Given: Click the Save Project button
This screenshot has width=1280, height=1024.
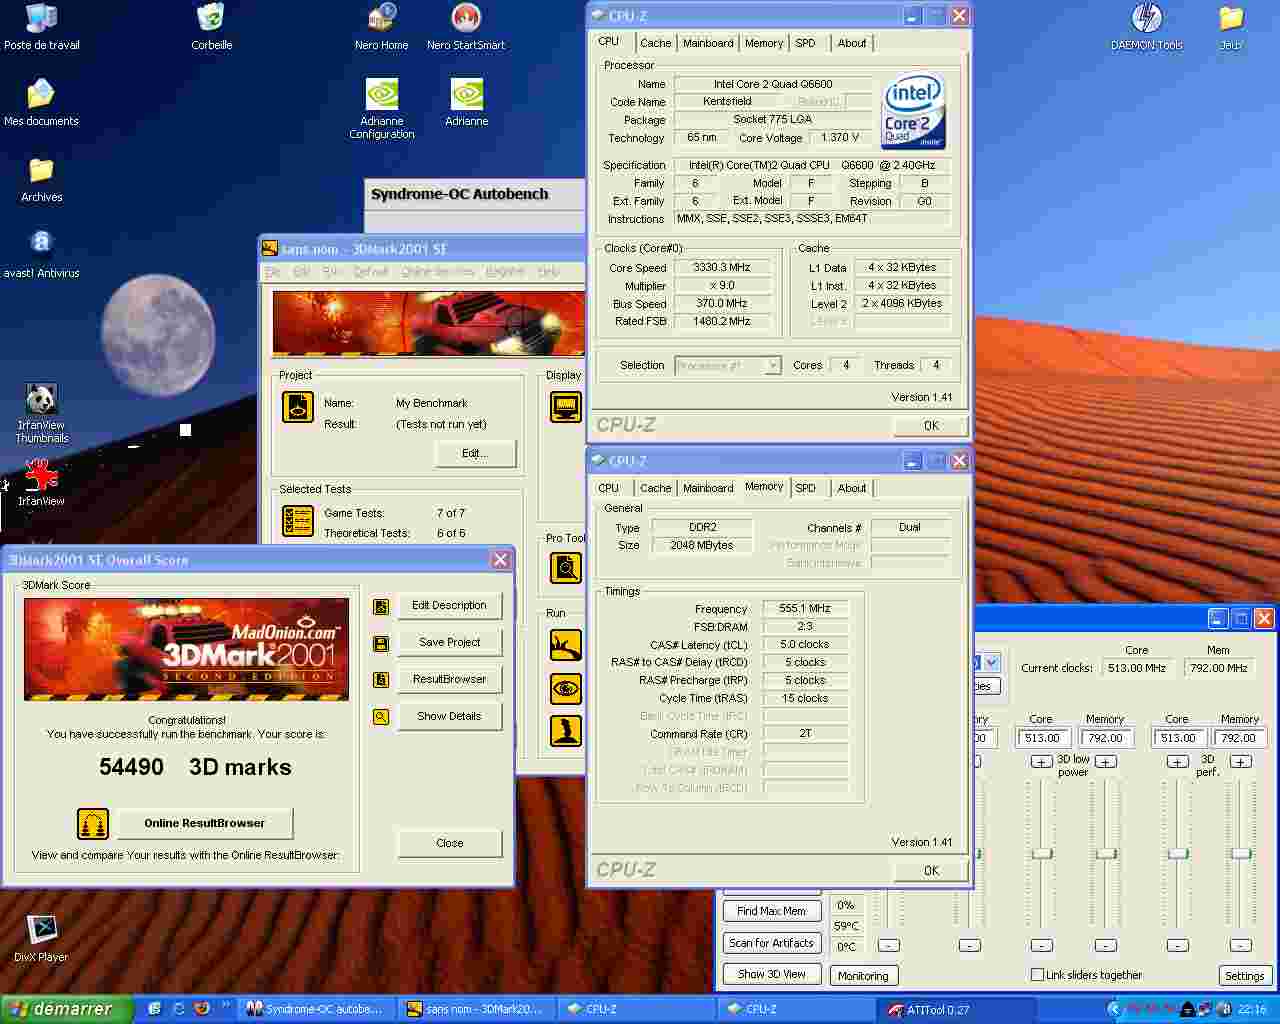Looking at the screenshot, I should 449,643.
